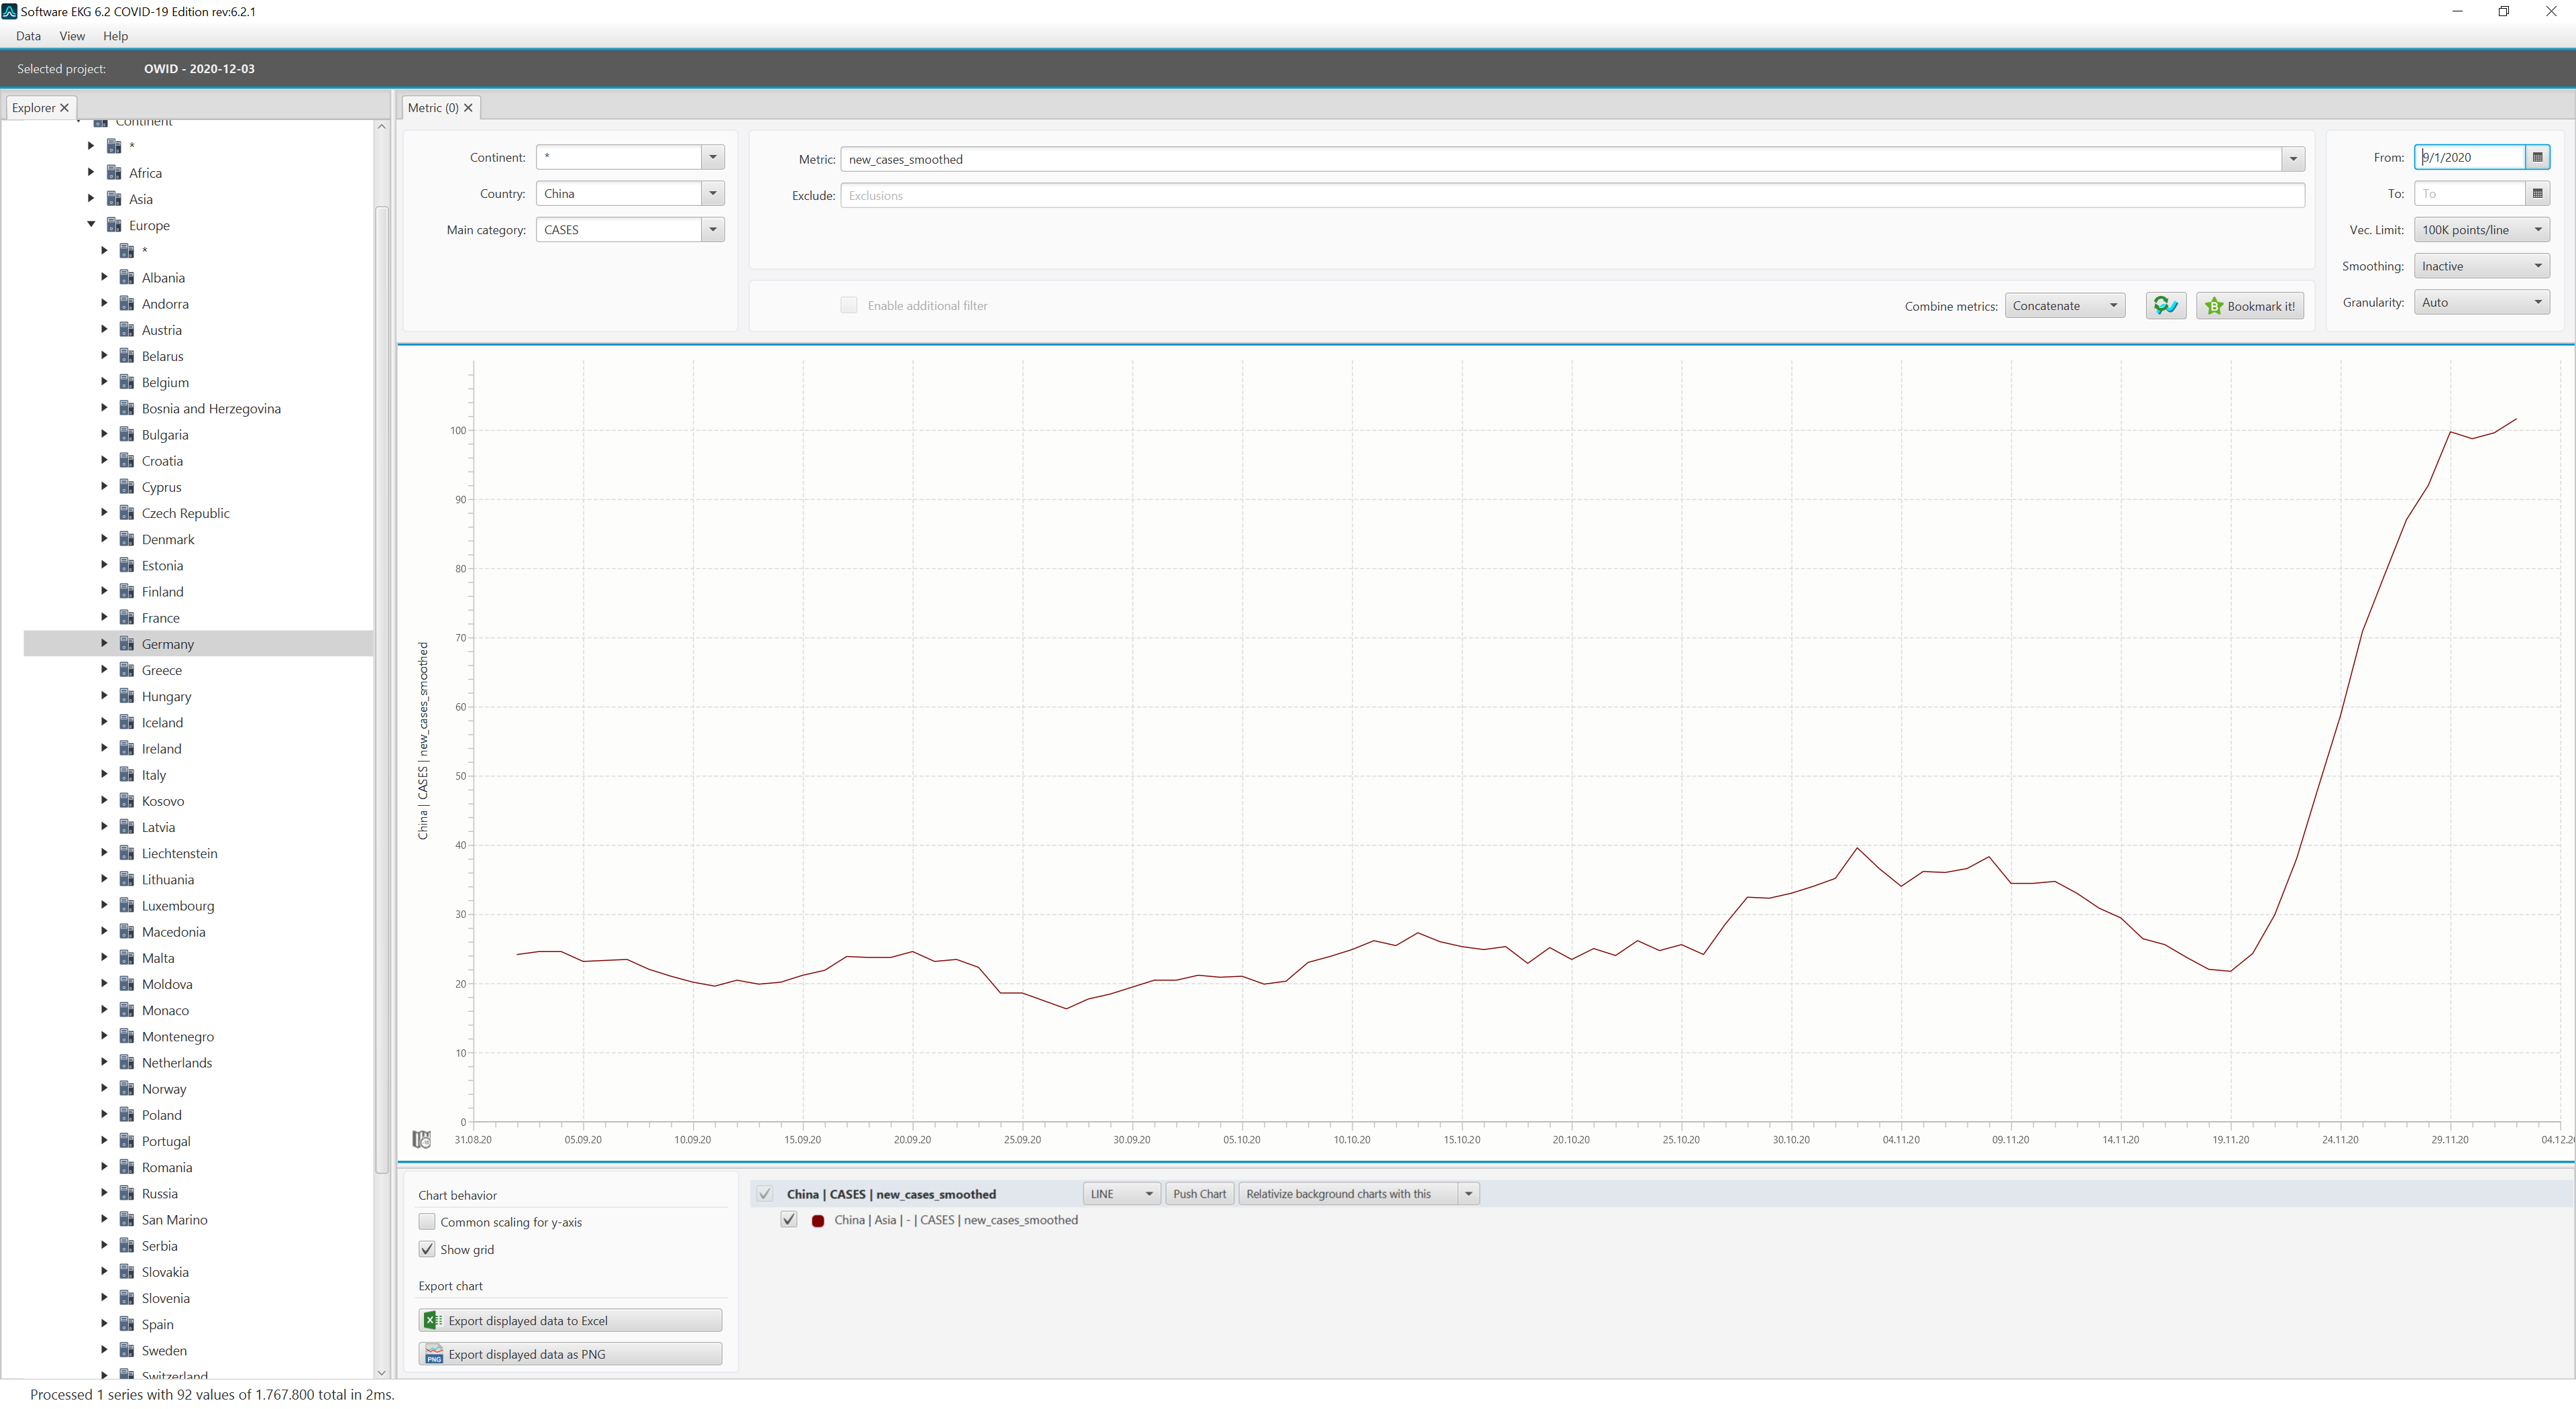Viewport: 2576px width, 1409px height.
Task: Close the Explorer panel tab
Action: 65,108
